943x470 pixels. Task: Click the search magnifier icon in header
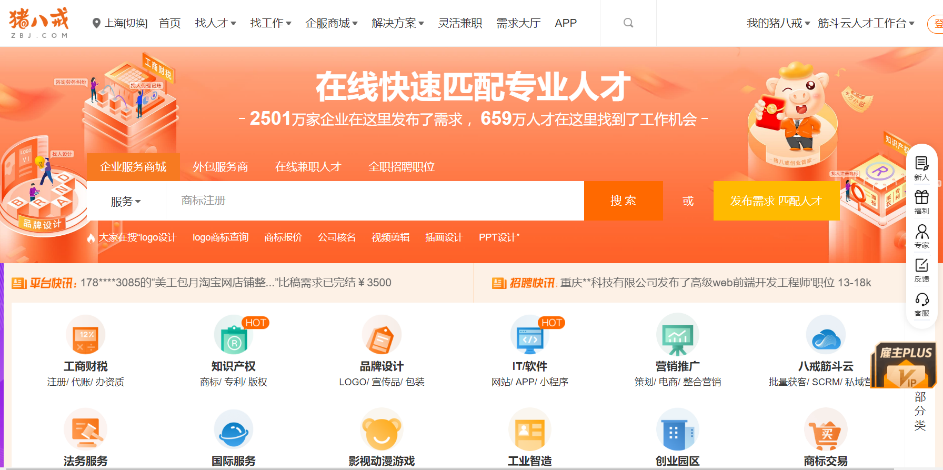(628, 23)
